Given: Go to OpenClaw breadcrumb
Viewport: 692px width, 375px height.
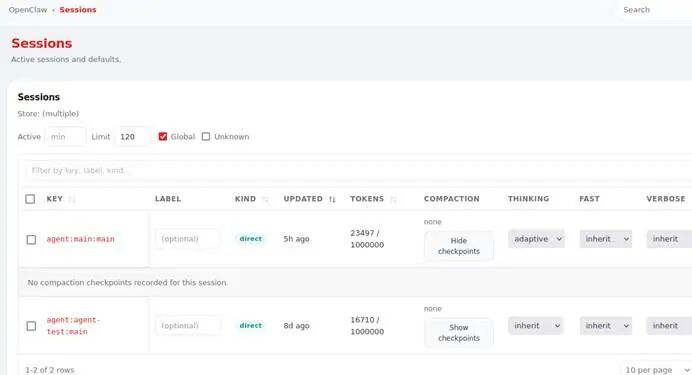Looking at the screenshot, I should point(28,10).
